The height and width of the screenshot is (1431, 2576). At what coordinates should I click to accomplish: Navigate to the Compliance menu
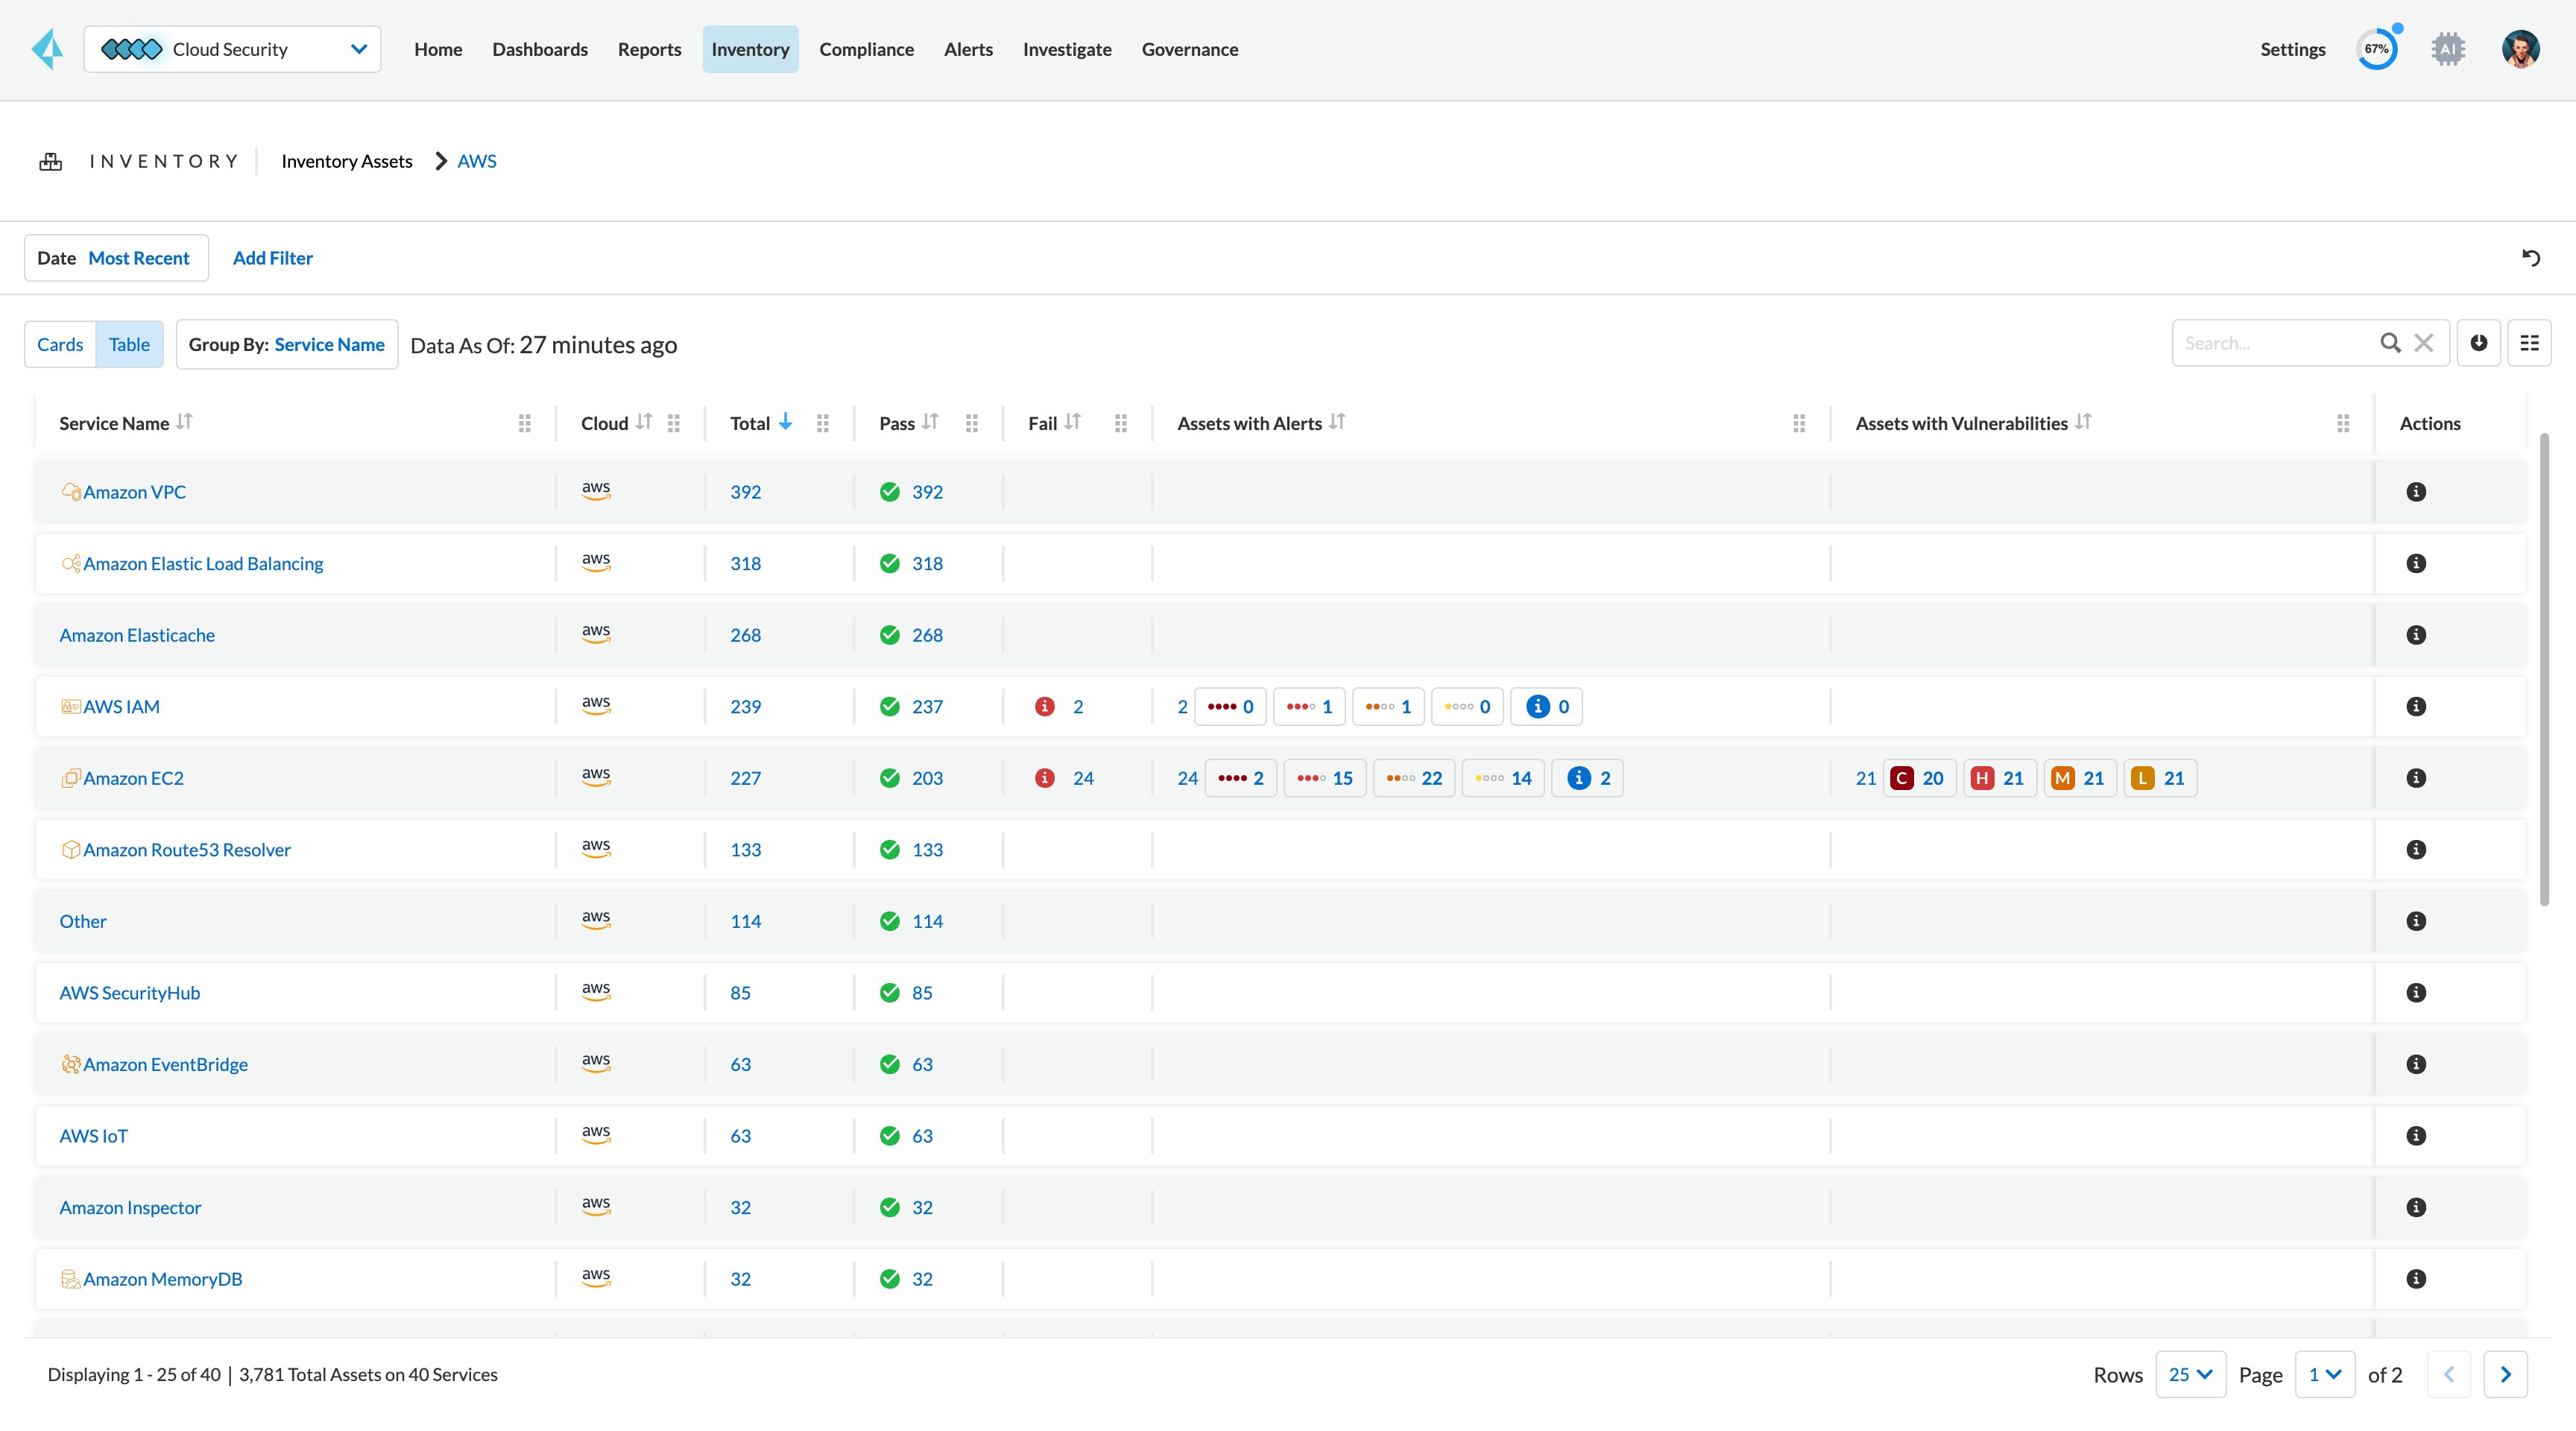click(x=866, y=49)
